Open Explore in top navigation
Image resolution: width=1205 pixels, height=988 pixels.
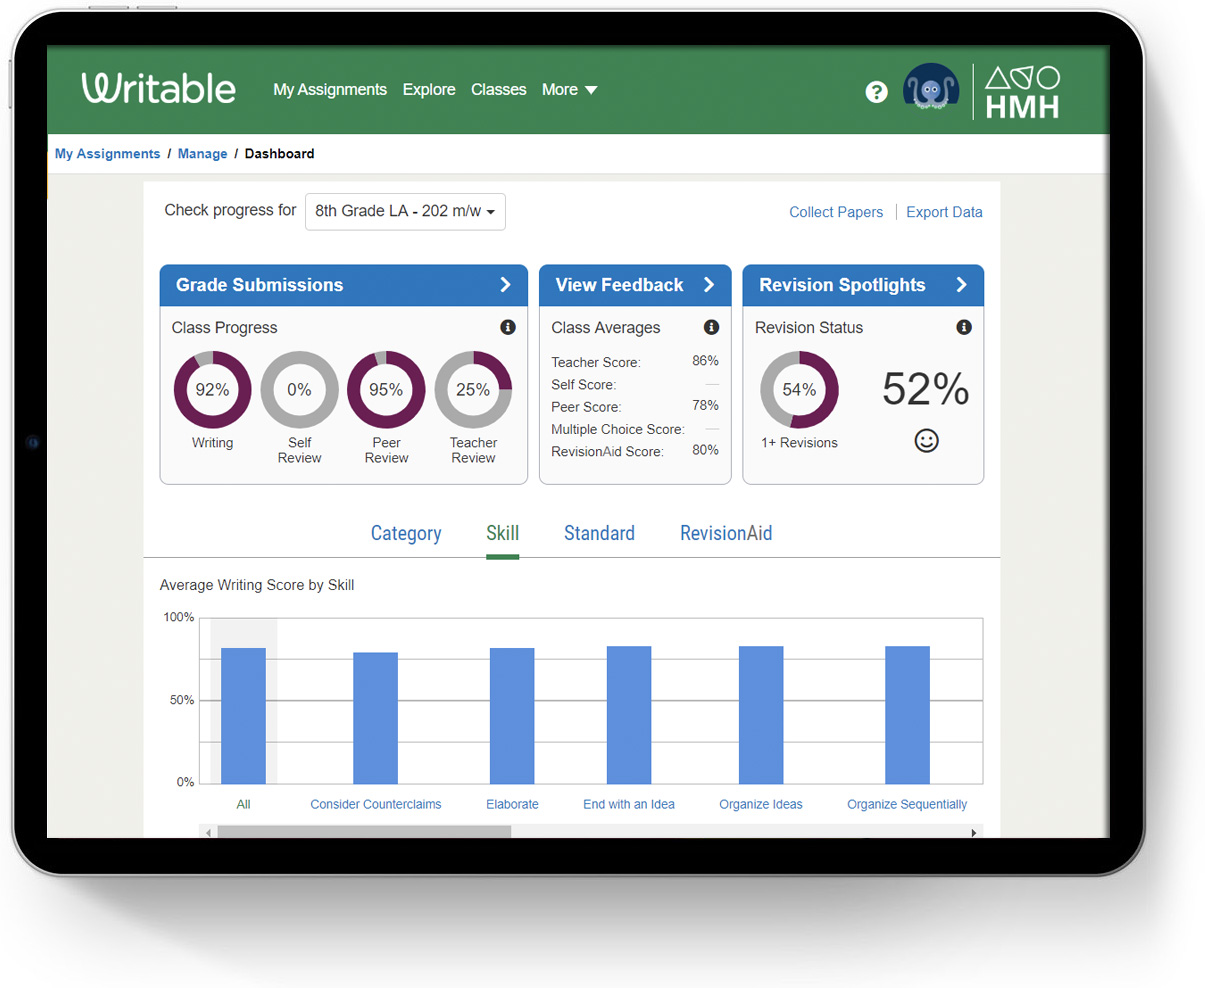click(x=429, y=90)
